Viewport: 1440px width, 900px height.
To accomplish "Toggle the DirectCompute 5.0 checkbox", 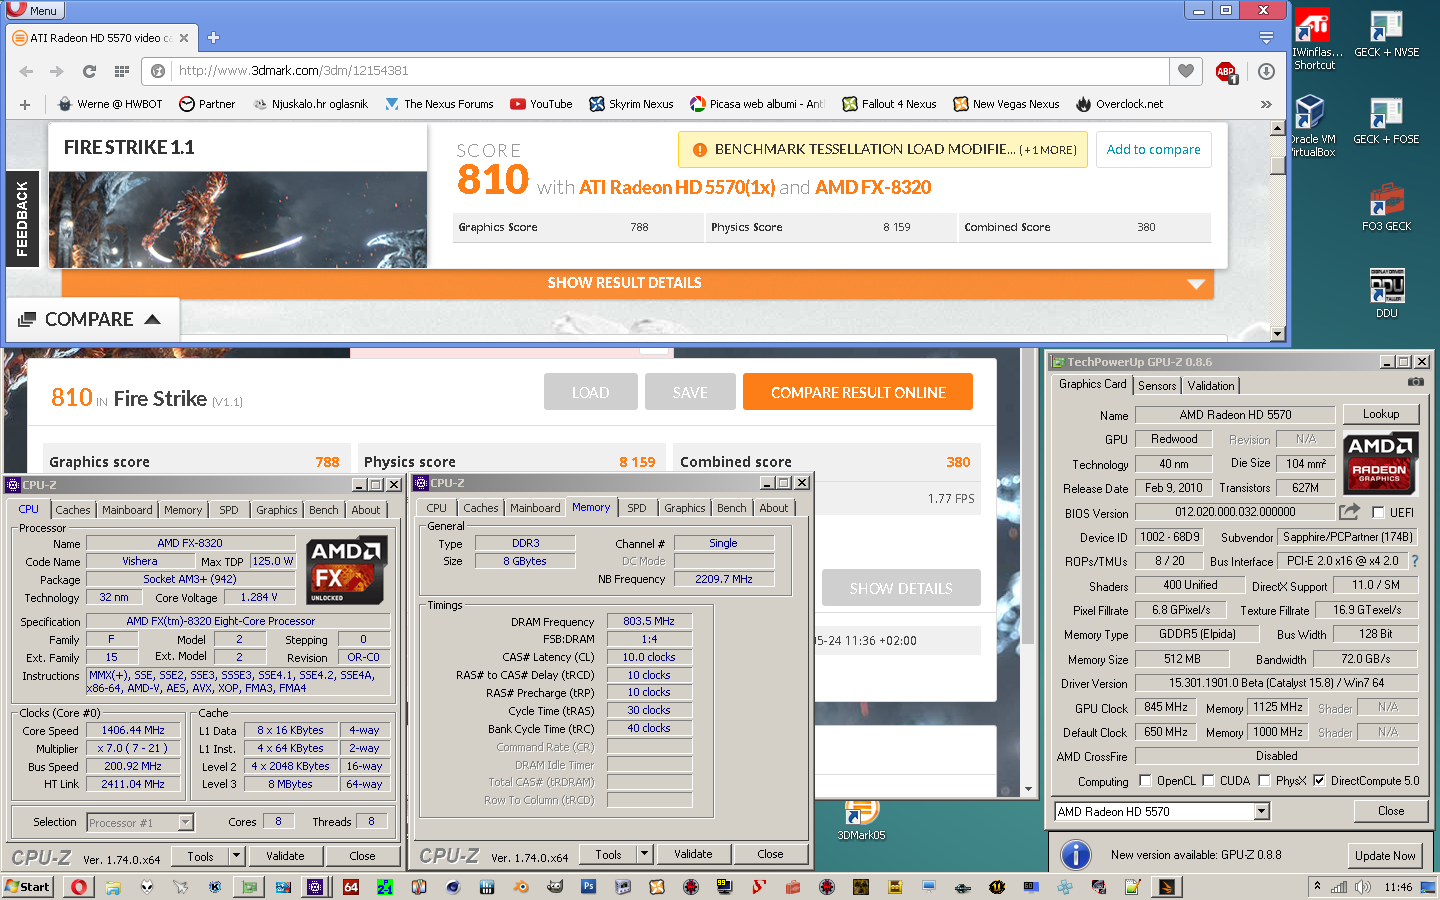I will (x=1319, y=781).
